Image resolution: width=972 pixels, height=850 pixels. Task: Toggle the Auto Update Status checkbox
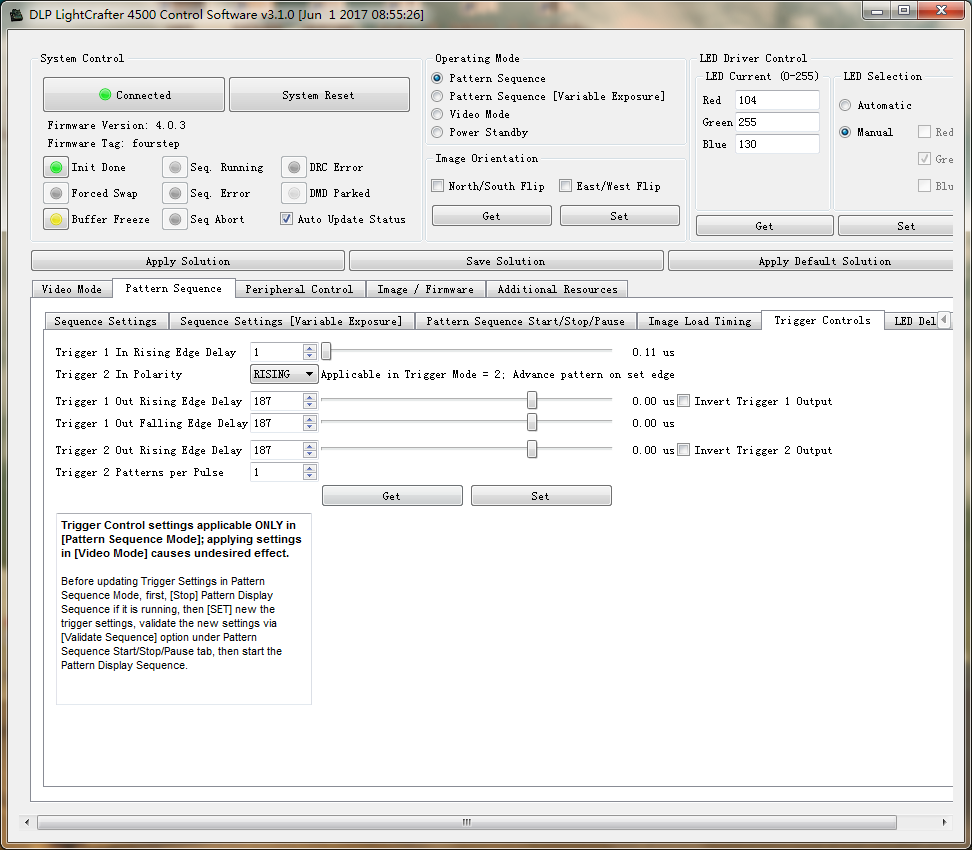click(x=286, y=219)
